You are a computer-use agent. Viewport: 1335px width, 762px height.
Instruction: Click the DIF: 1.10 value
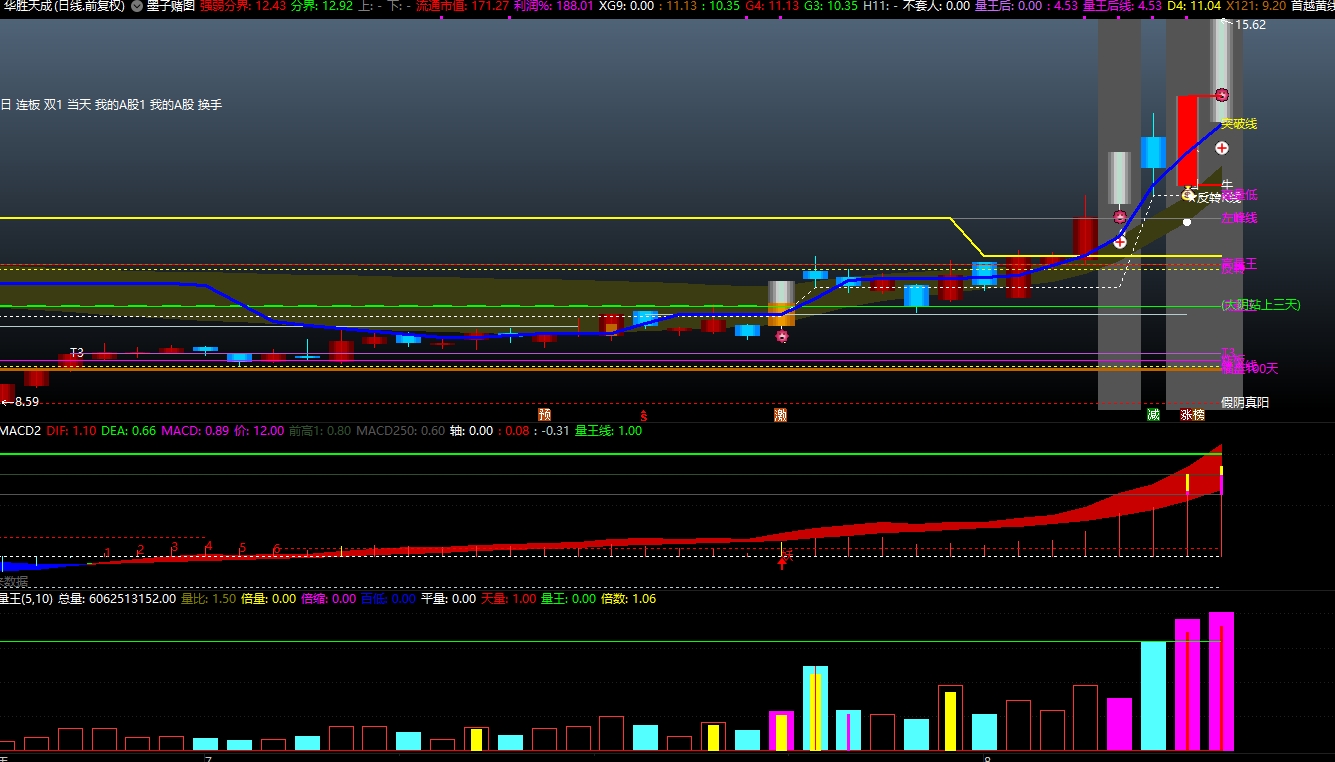(x=71, y=431)
